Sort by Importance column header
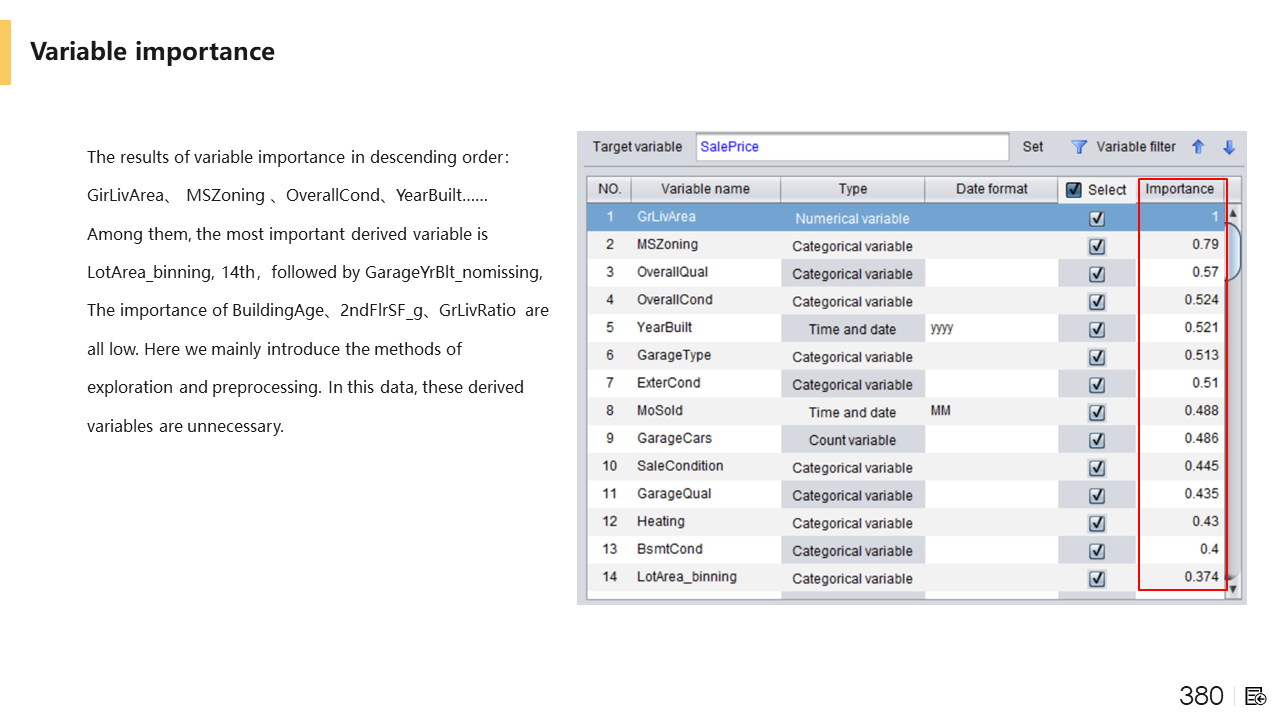Screen dimensions: 1280x720 [1179, 189]
